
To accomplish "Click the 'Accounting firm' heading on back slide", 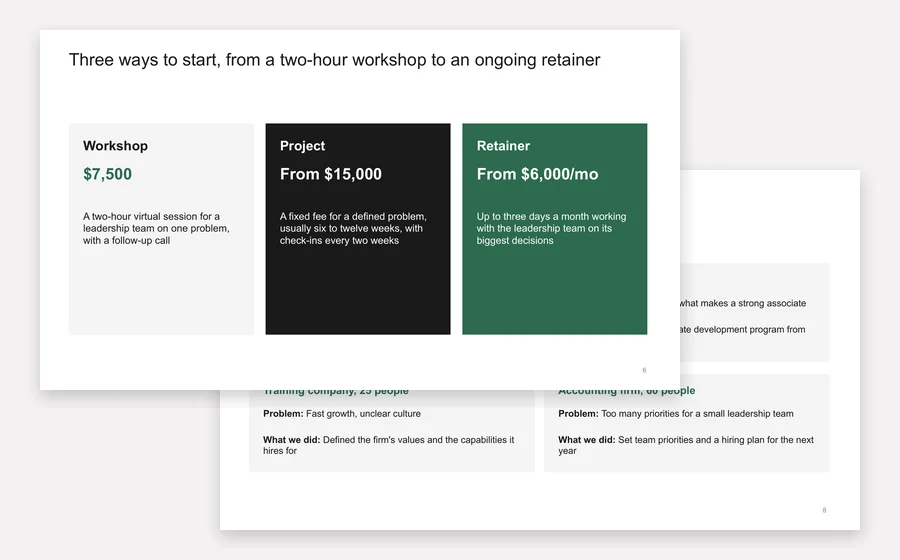I will click(x=626, y=391).
